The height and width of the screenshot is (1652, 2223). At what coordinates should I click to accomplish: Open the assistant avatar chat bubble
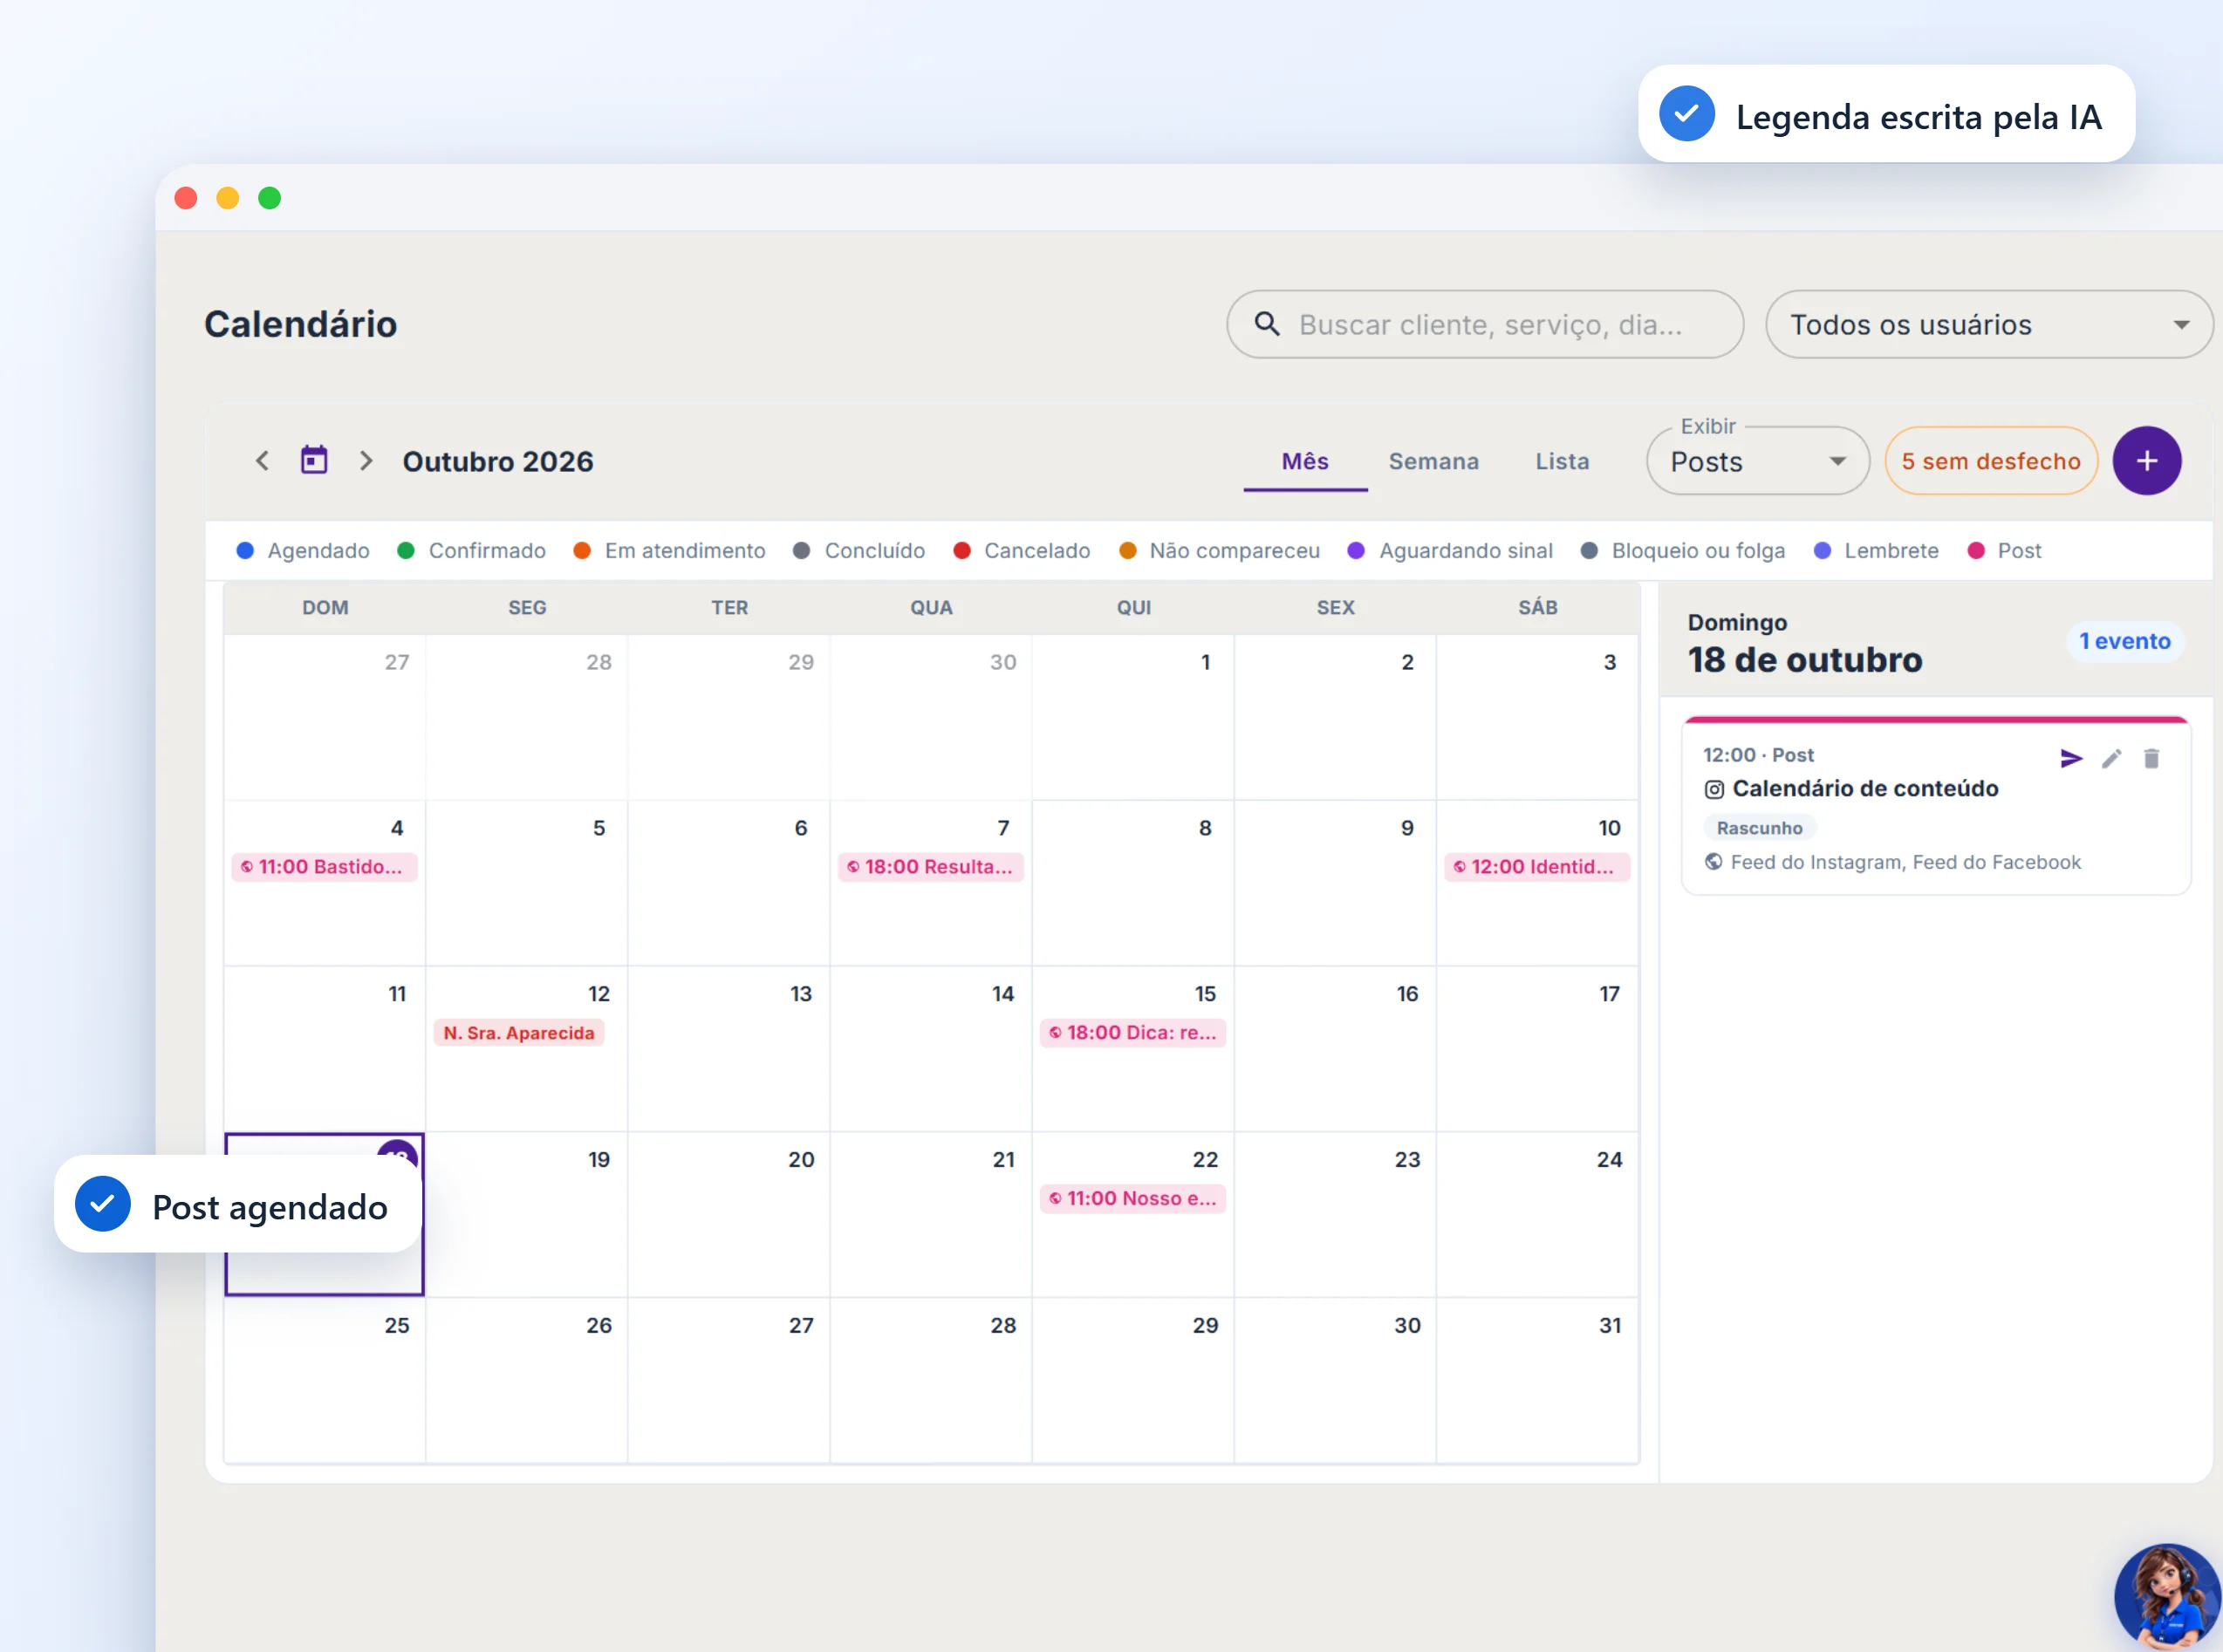pyautogui.click(x=2168, y=1597)
